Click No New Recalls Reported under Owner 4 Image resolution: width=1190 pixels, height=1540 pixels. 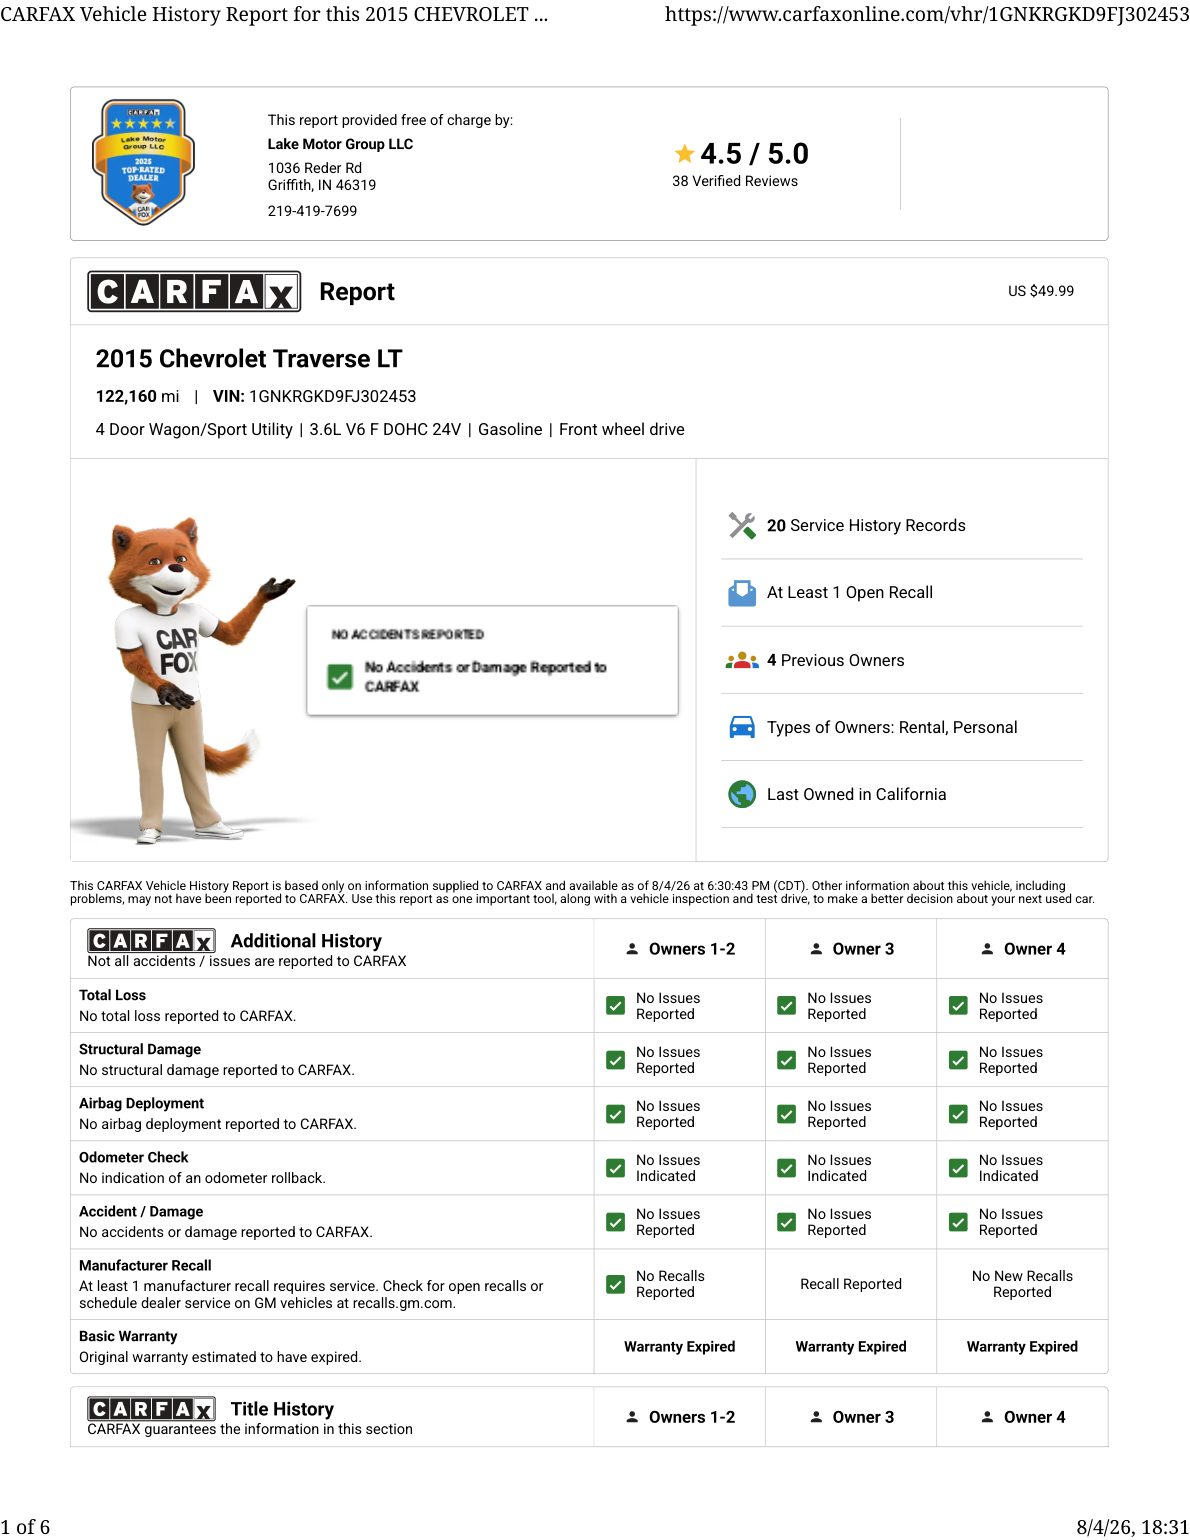click(1022, 1284)
